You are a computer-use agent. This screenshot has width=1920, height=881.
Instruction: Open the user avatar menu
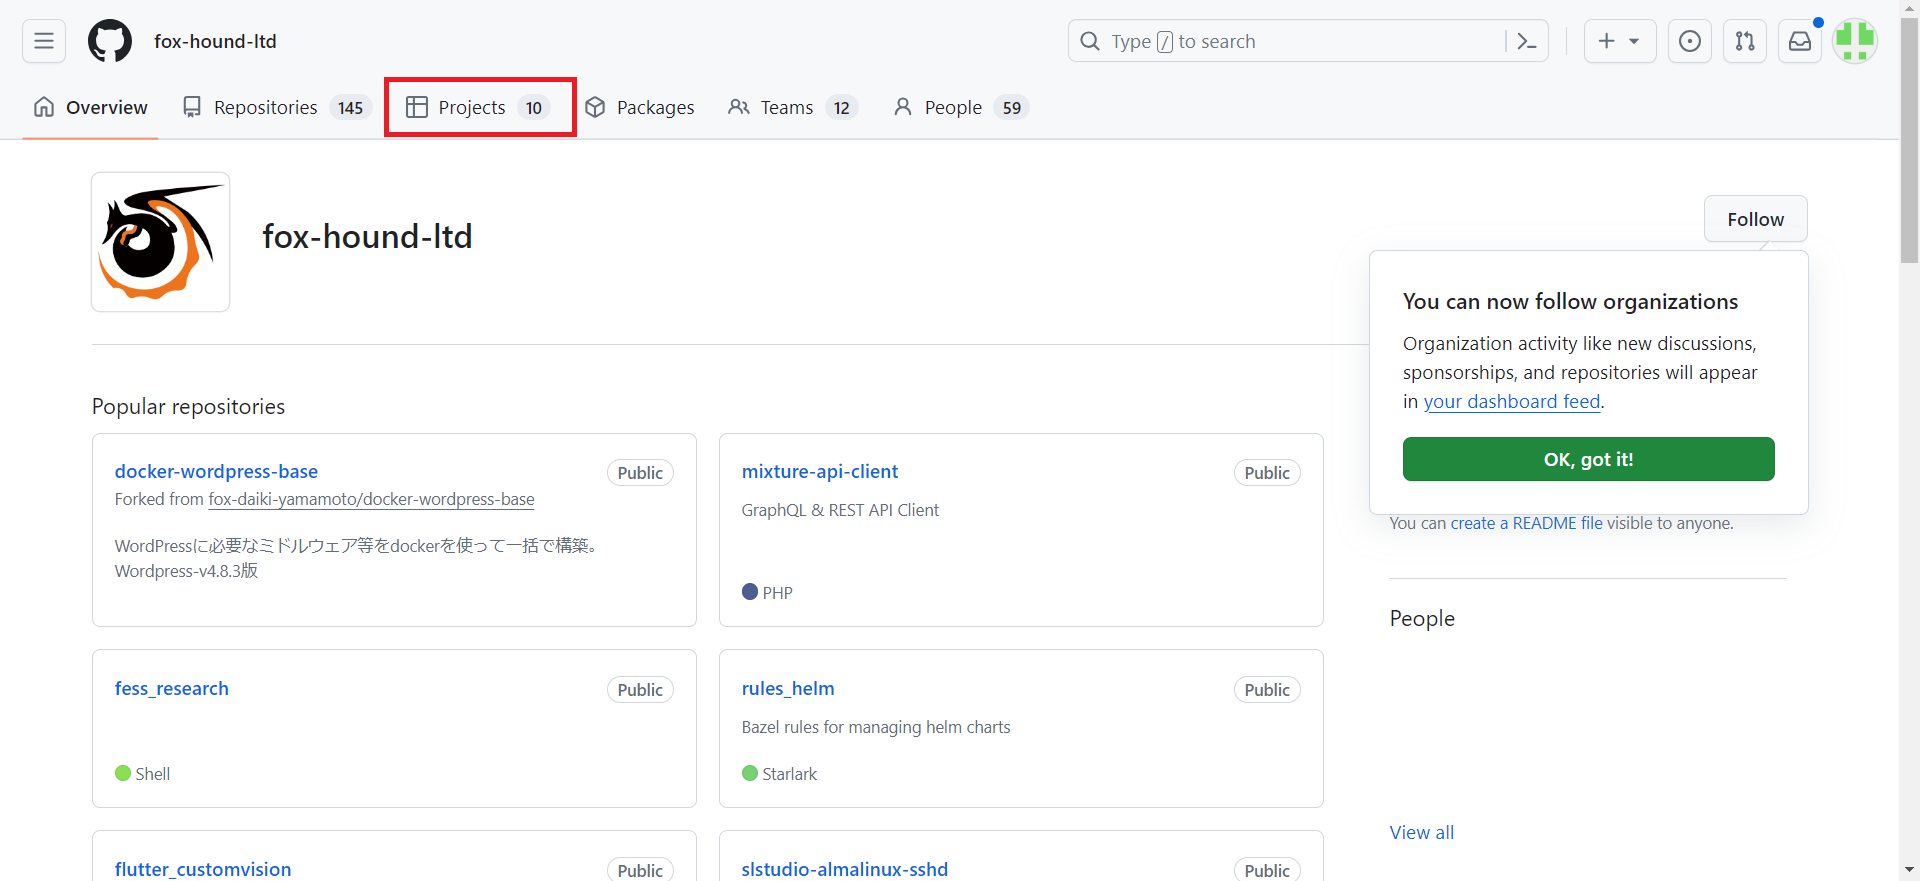click(1854, 41)
